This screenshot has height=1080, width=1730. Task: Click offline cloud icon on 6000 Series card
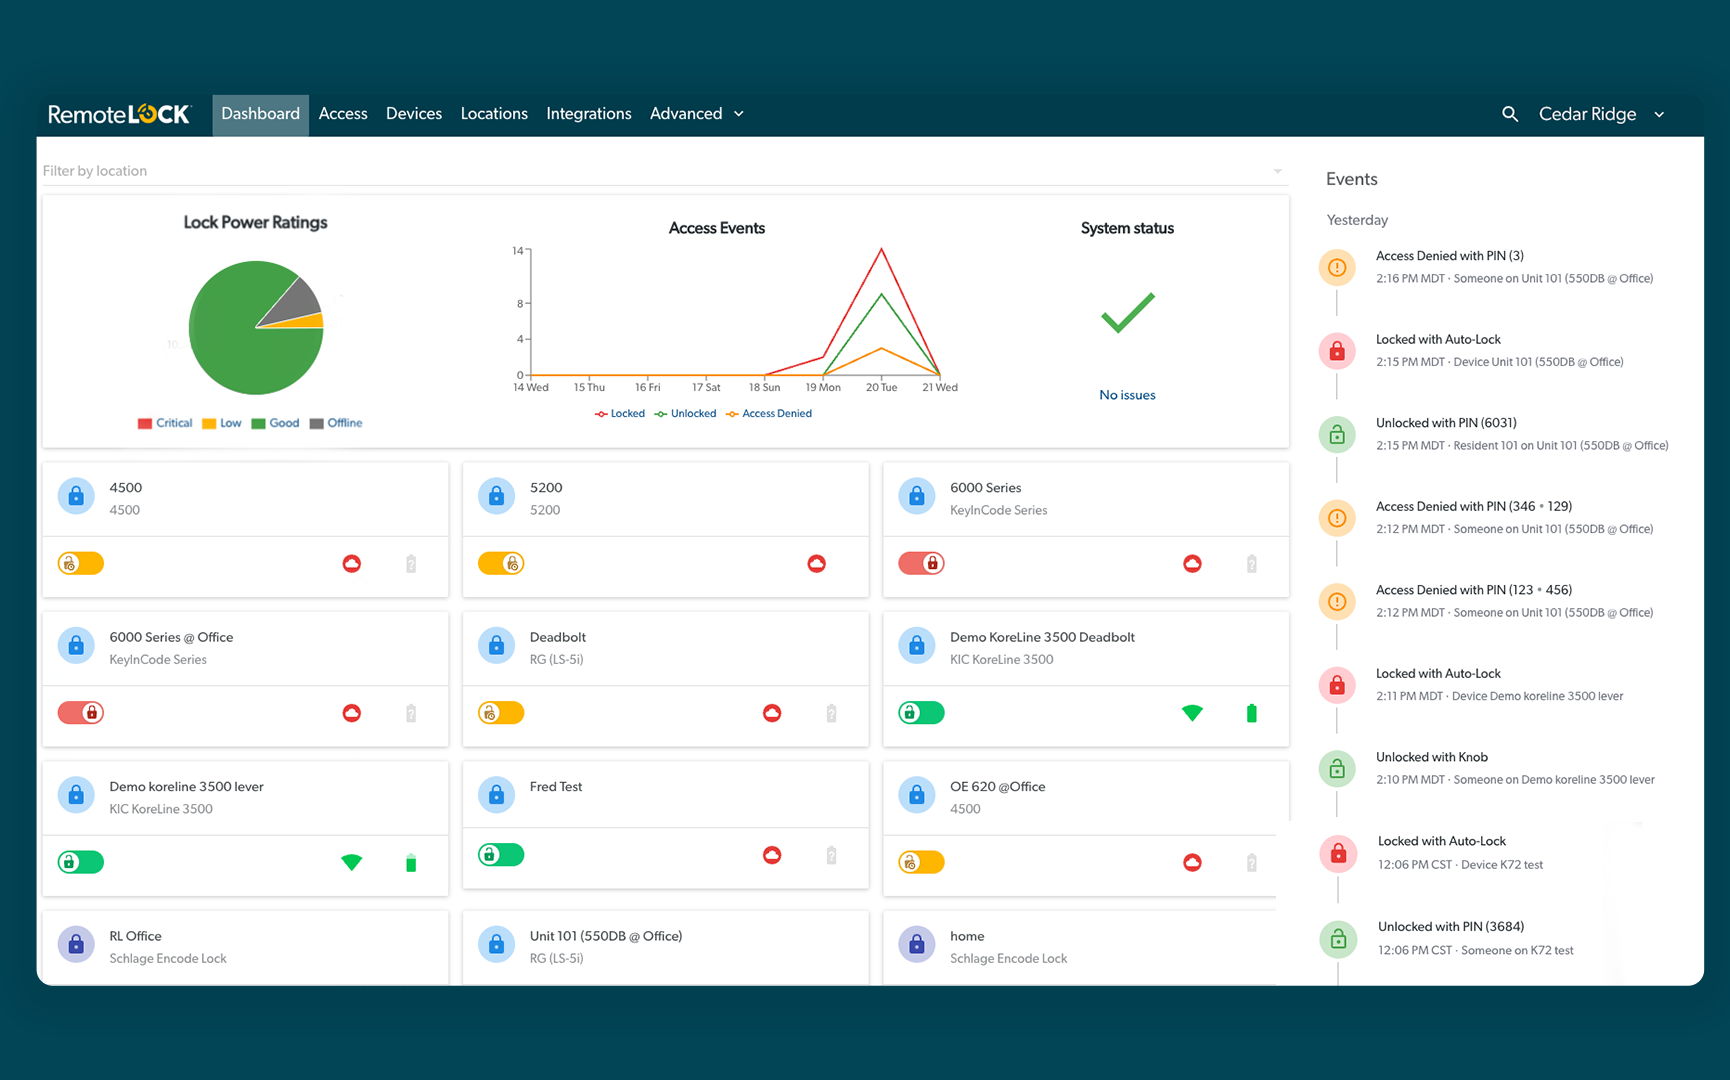click(1192, 564)
